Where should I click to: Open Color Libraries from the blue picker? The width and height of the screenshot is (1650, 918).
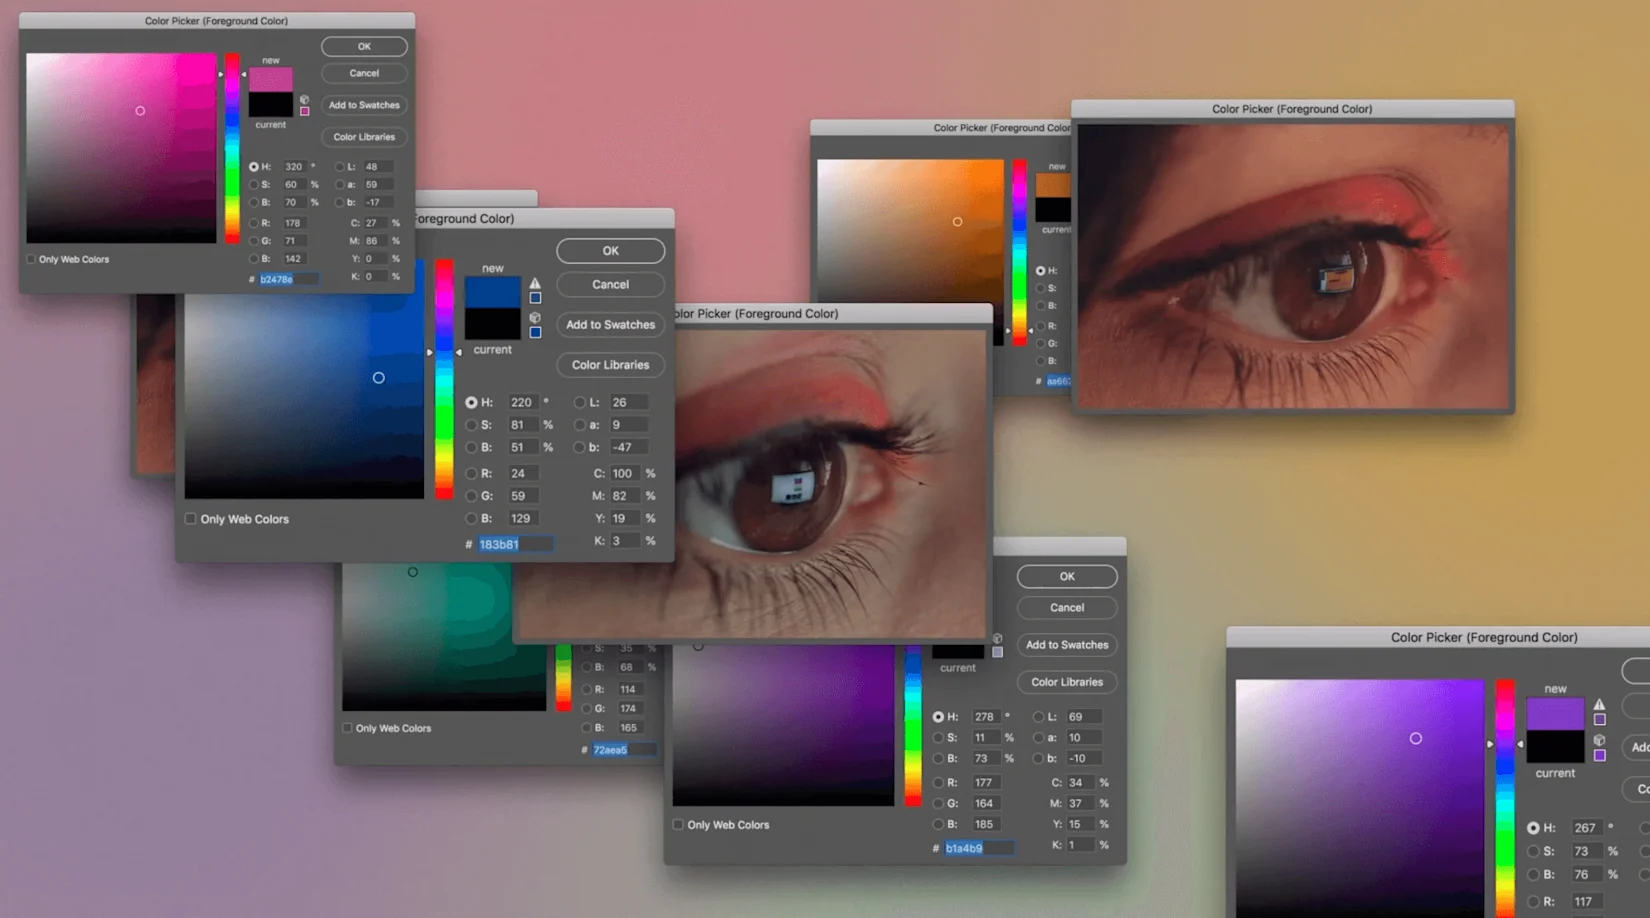[x=610, y=365]
